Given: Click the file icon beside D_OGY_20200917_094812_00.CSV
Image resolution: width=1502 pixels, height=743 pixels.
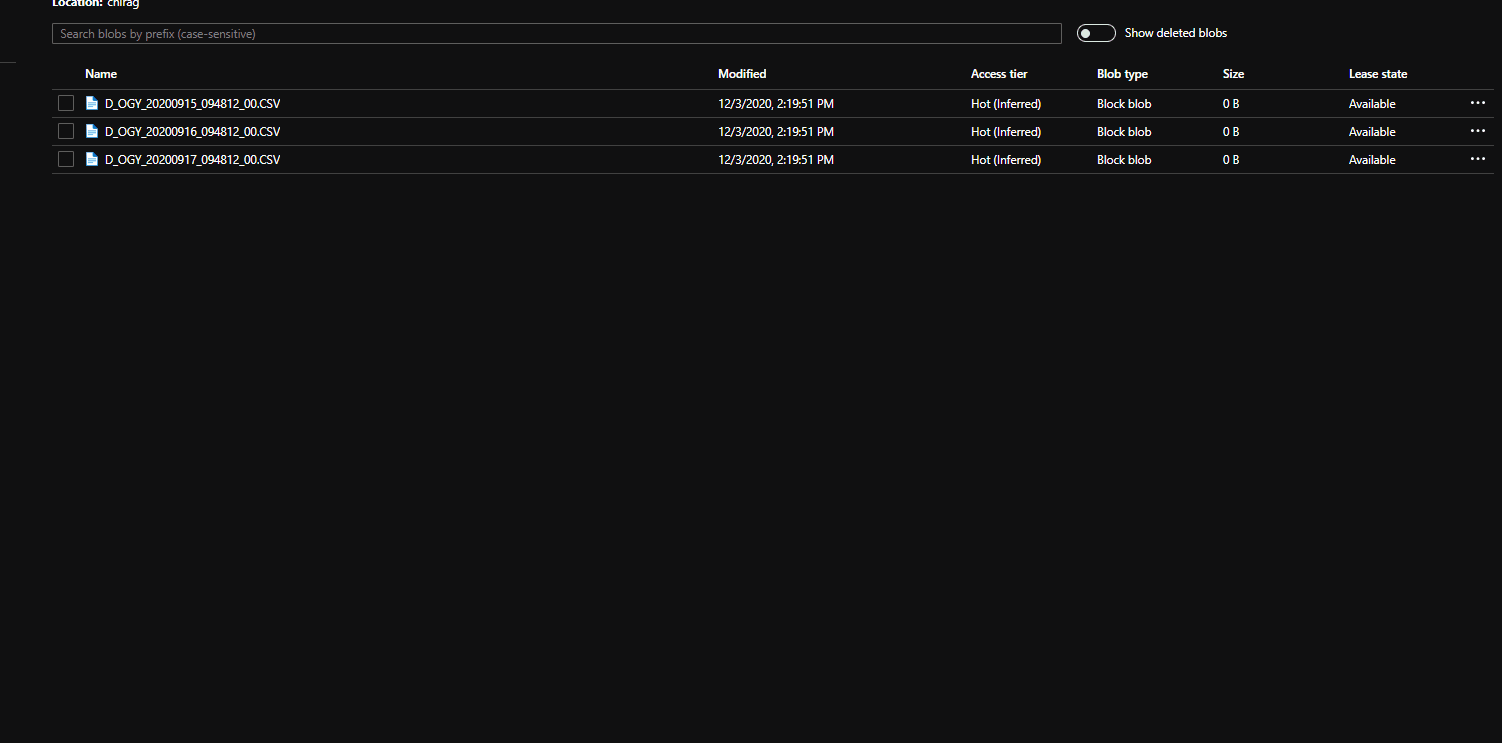Looking at the screenshot, I should [91, 159].
